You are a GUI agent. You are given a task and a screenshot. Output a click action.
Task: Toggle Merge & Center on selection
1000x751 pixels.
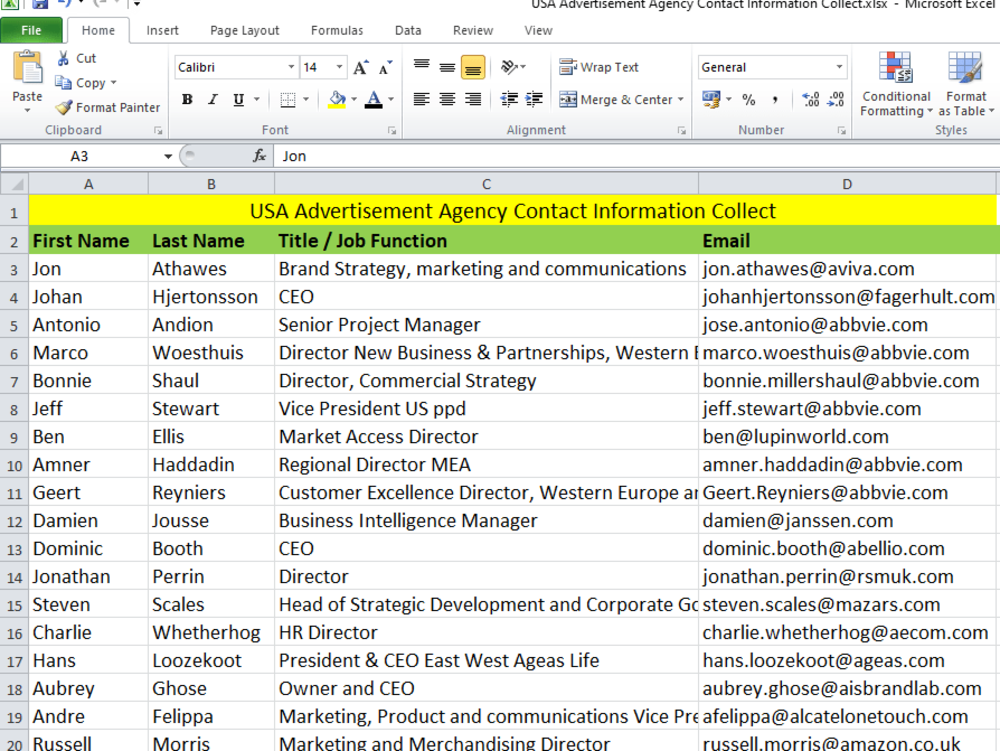[x=610, y=99]
